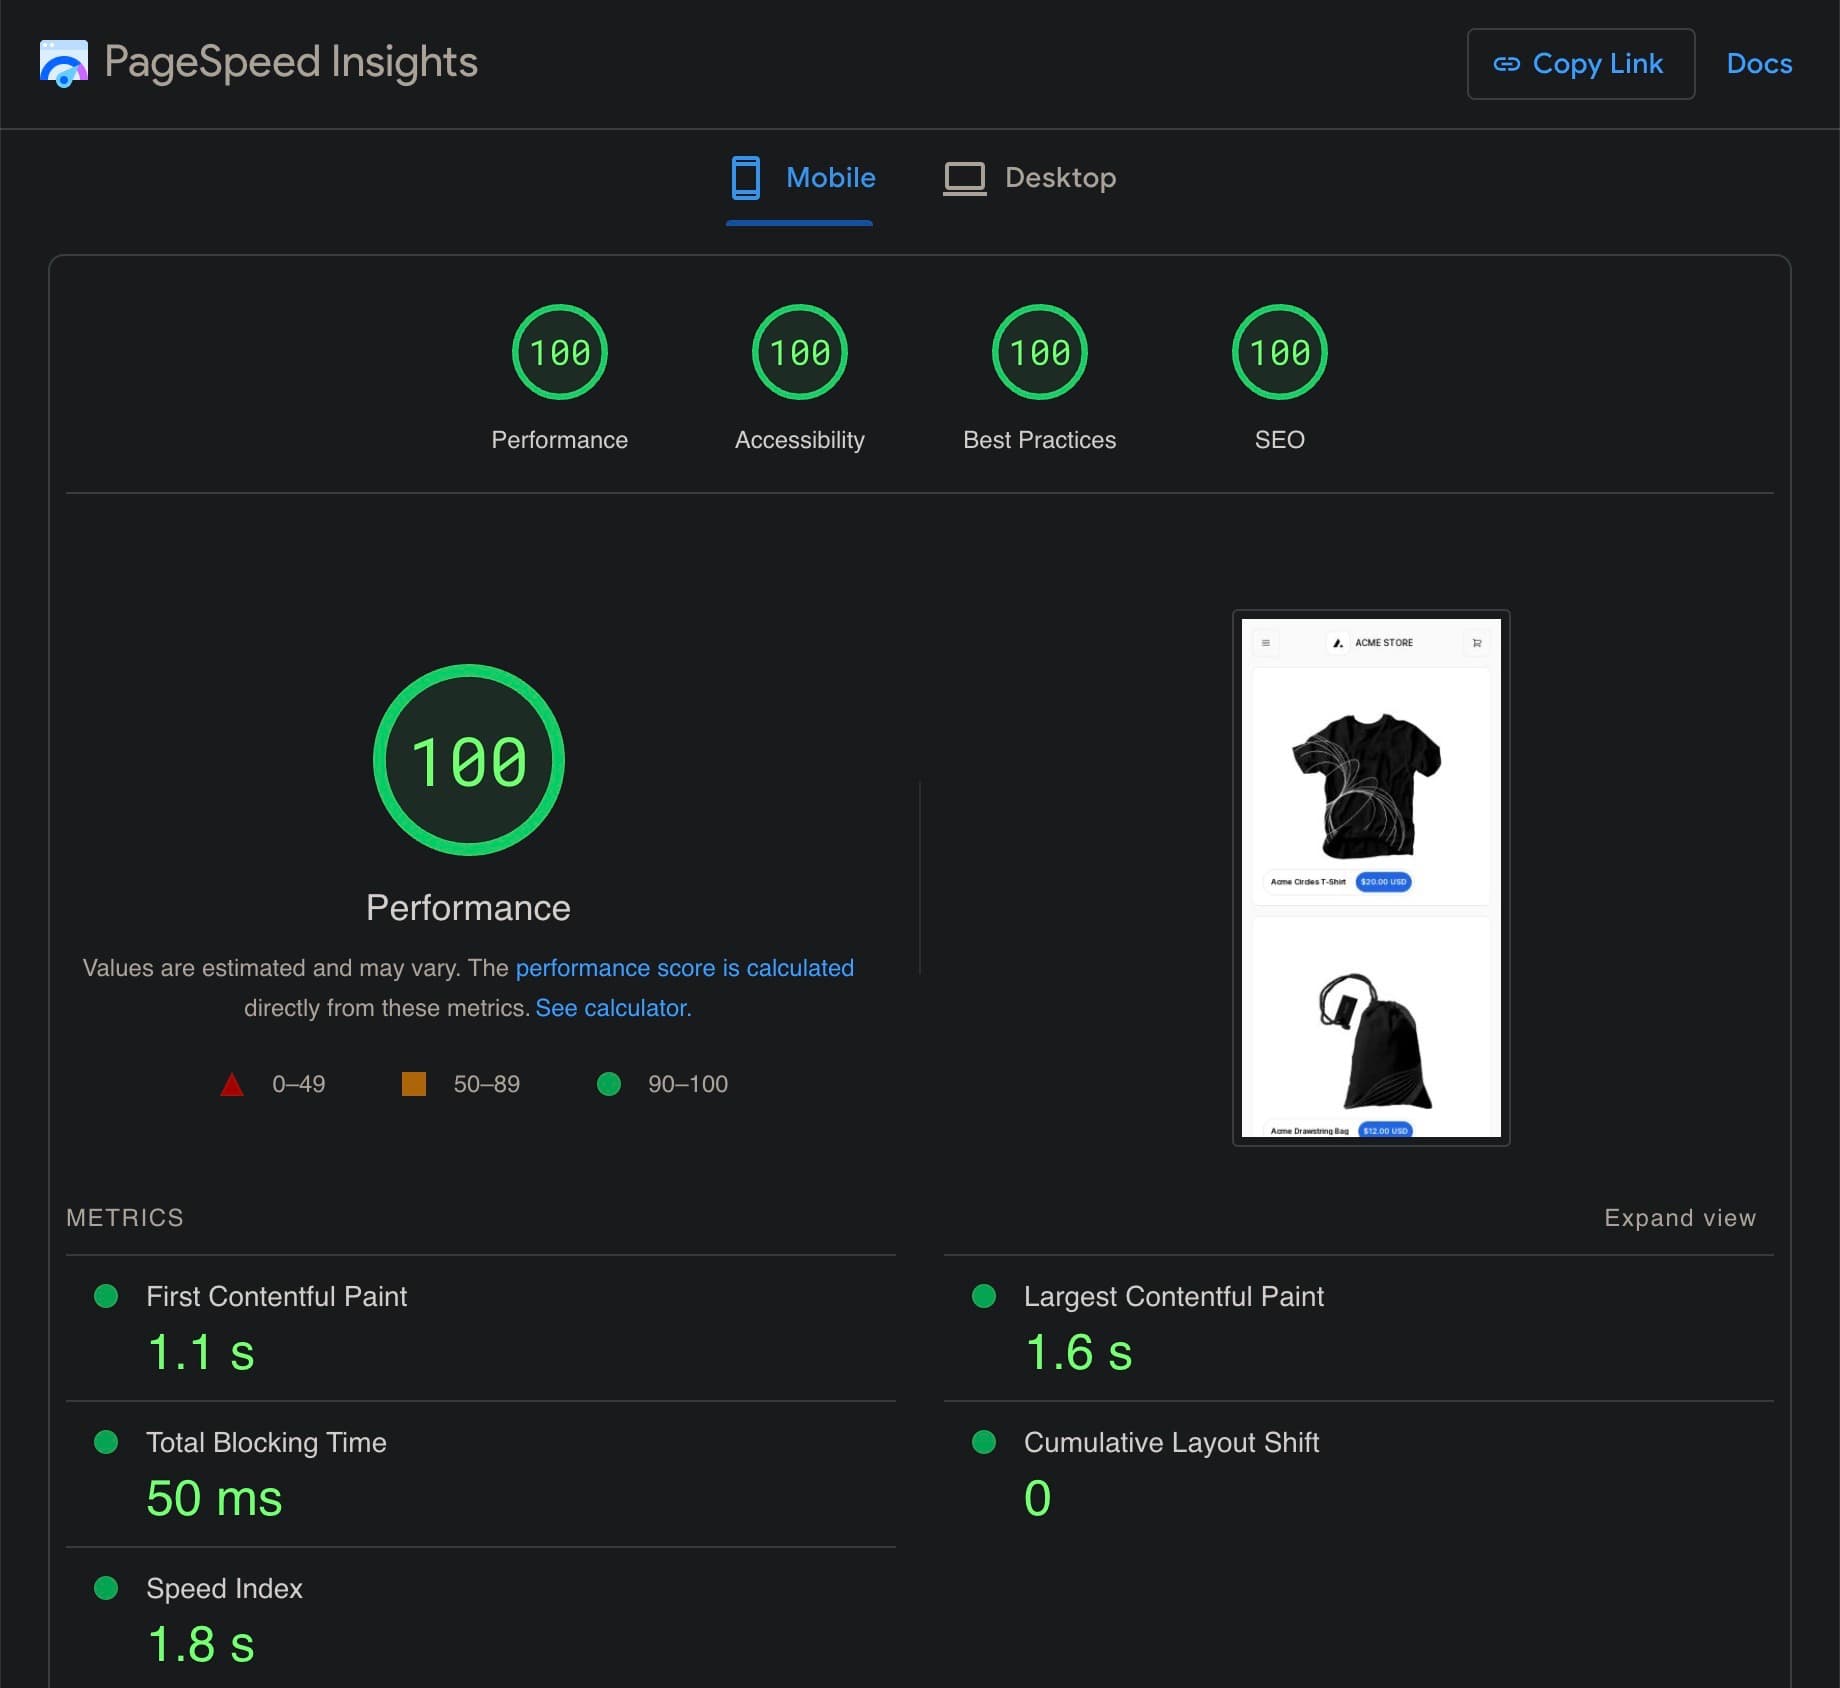
Task: Select the Best Practices score gauge
Action: click(x=1039, y=351)
